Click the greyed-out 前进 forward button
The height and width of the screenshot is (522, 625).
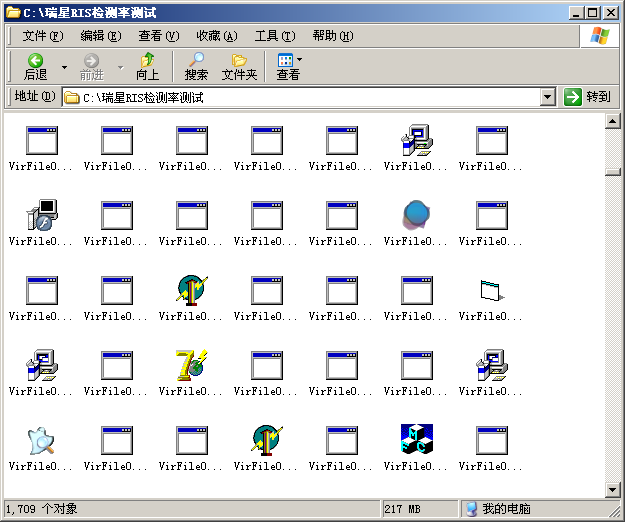point(92,67)
